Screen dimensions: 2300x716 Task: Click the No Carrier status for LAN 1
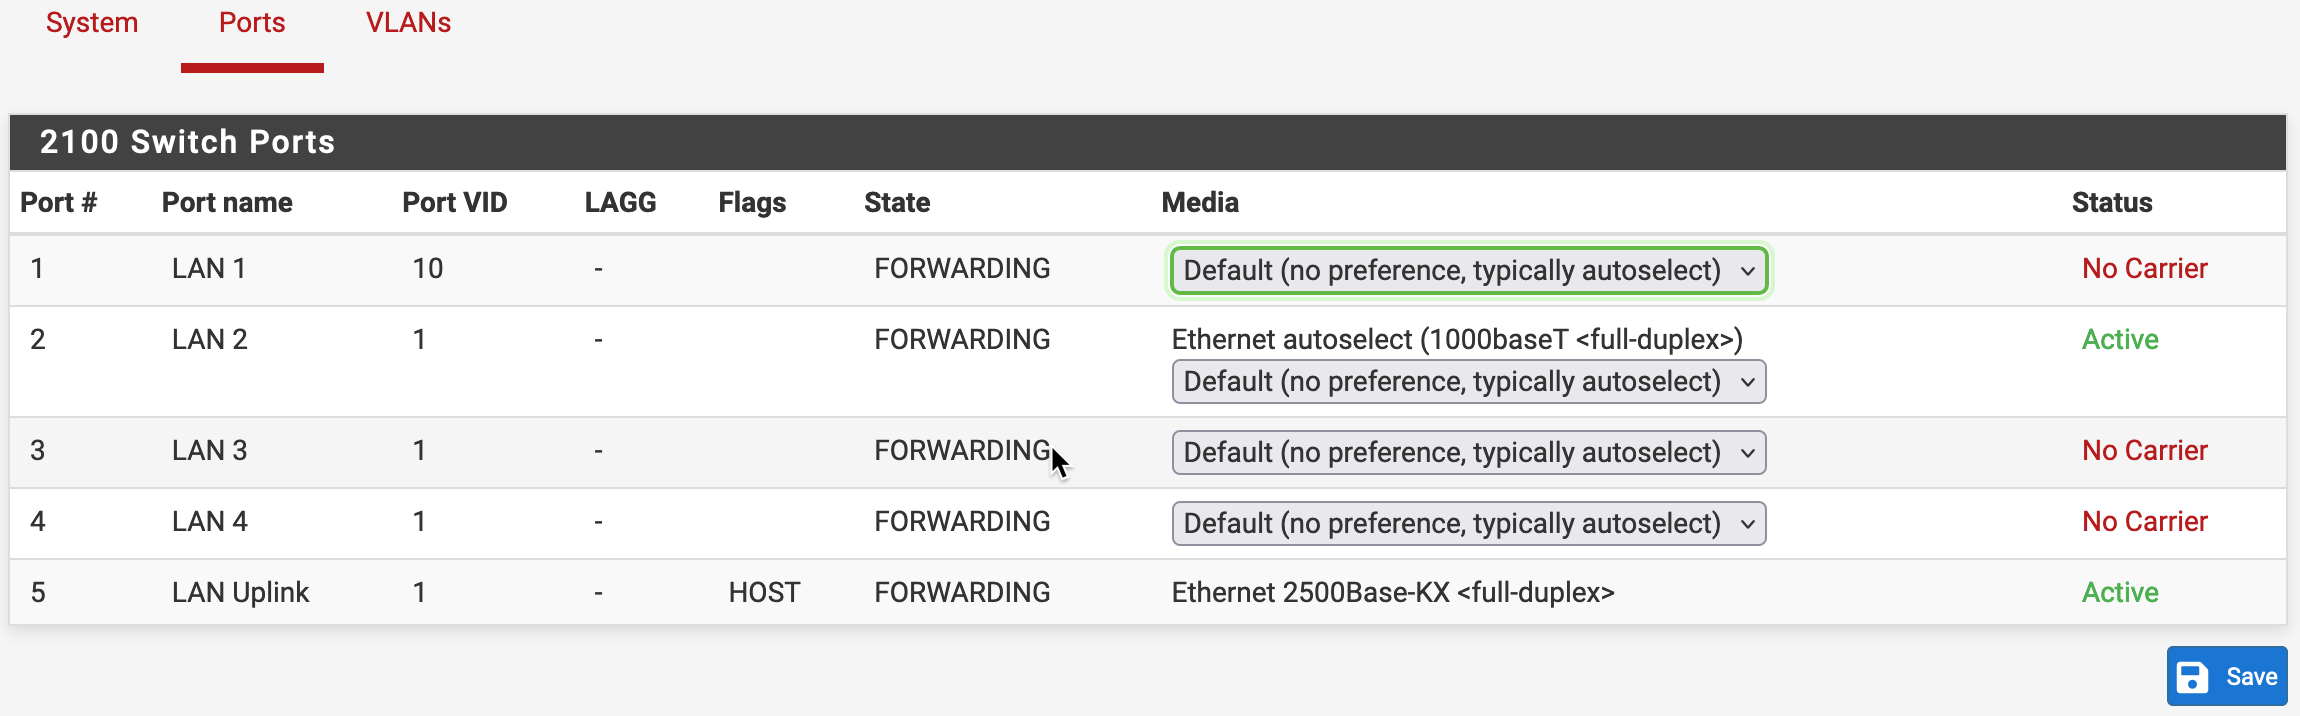pos(2145,268)
